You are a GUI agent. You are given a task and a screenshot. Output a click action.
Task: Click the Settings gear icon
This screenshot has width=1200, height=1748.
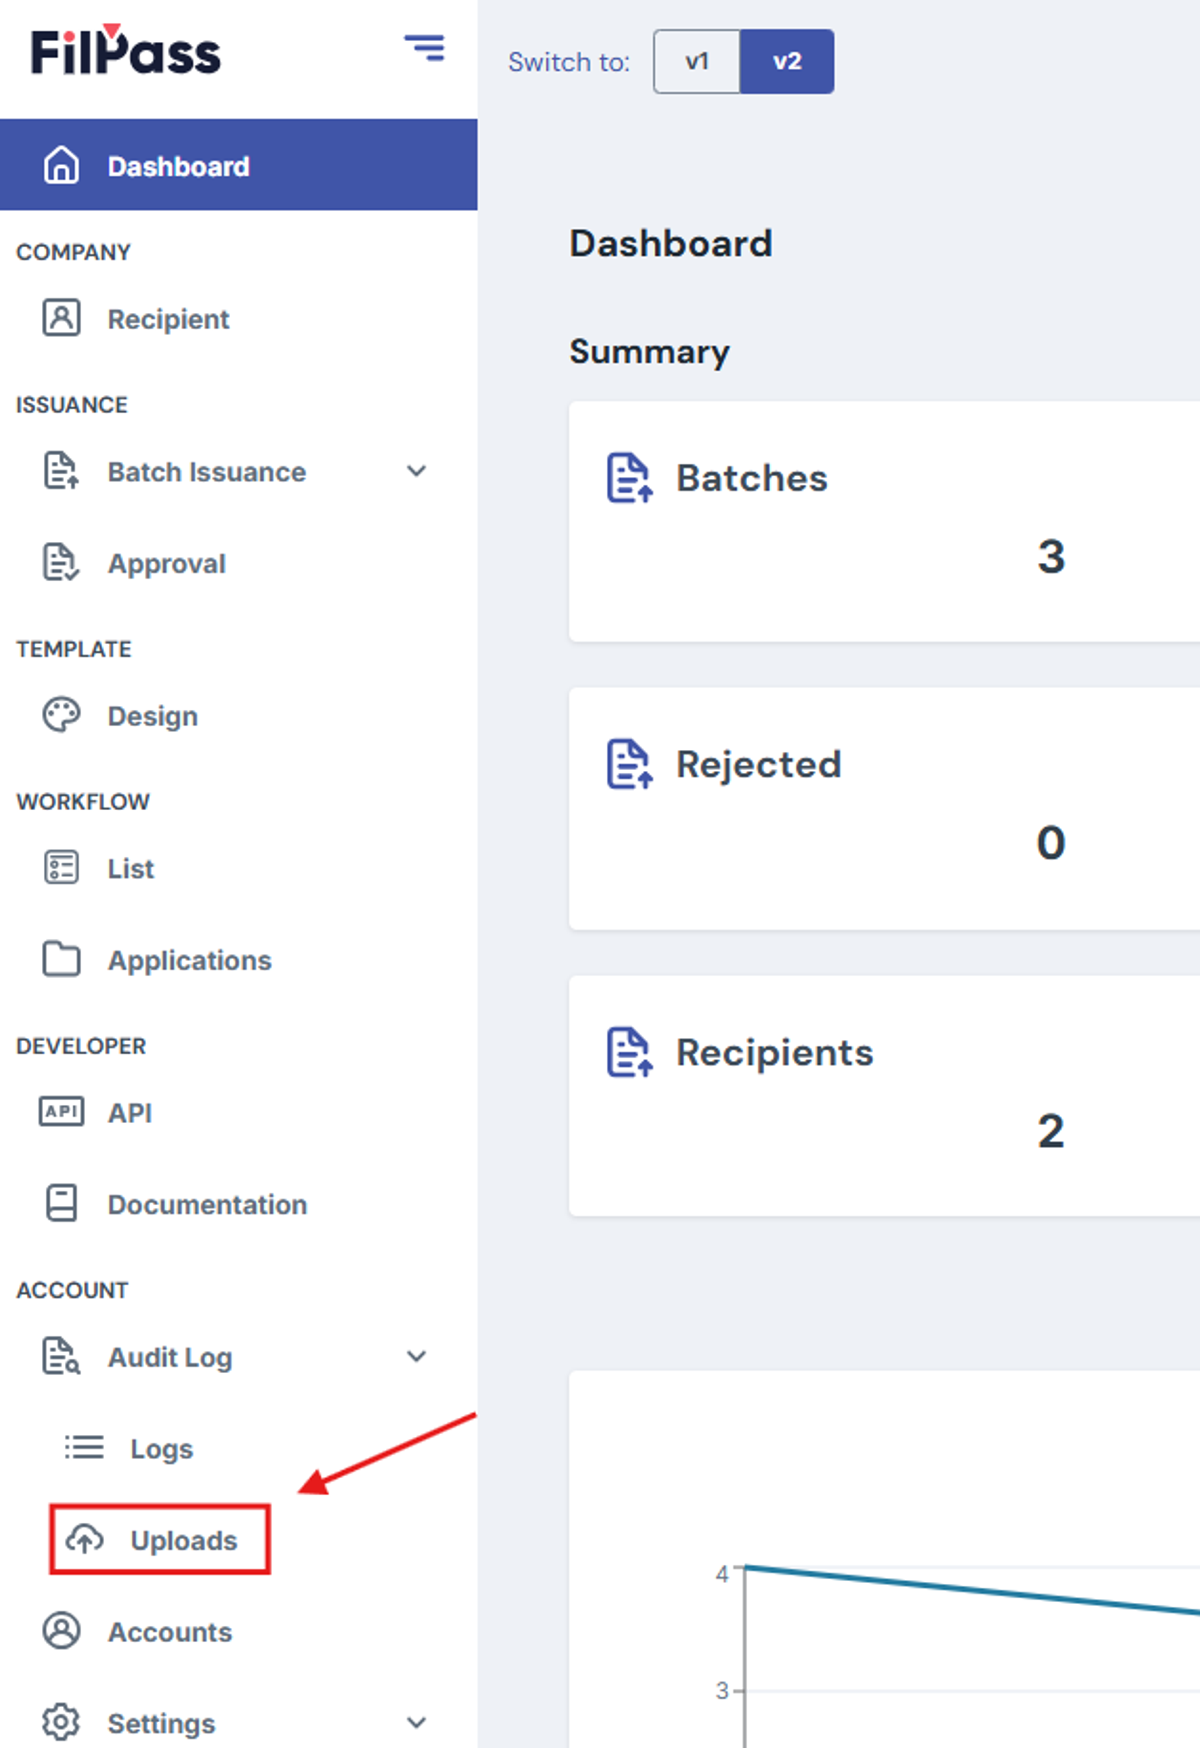[61, 1722]
